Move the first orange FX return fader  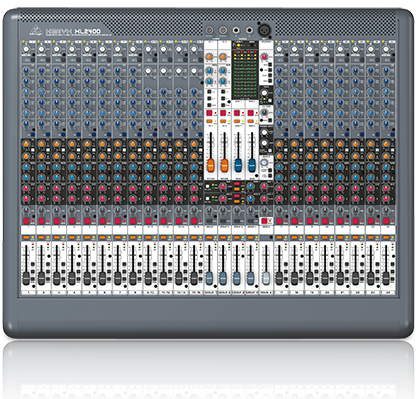(211, 165)
